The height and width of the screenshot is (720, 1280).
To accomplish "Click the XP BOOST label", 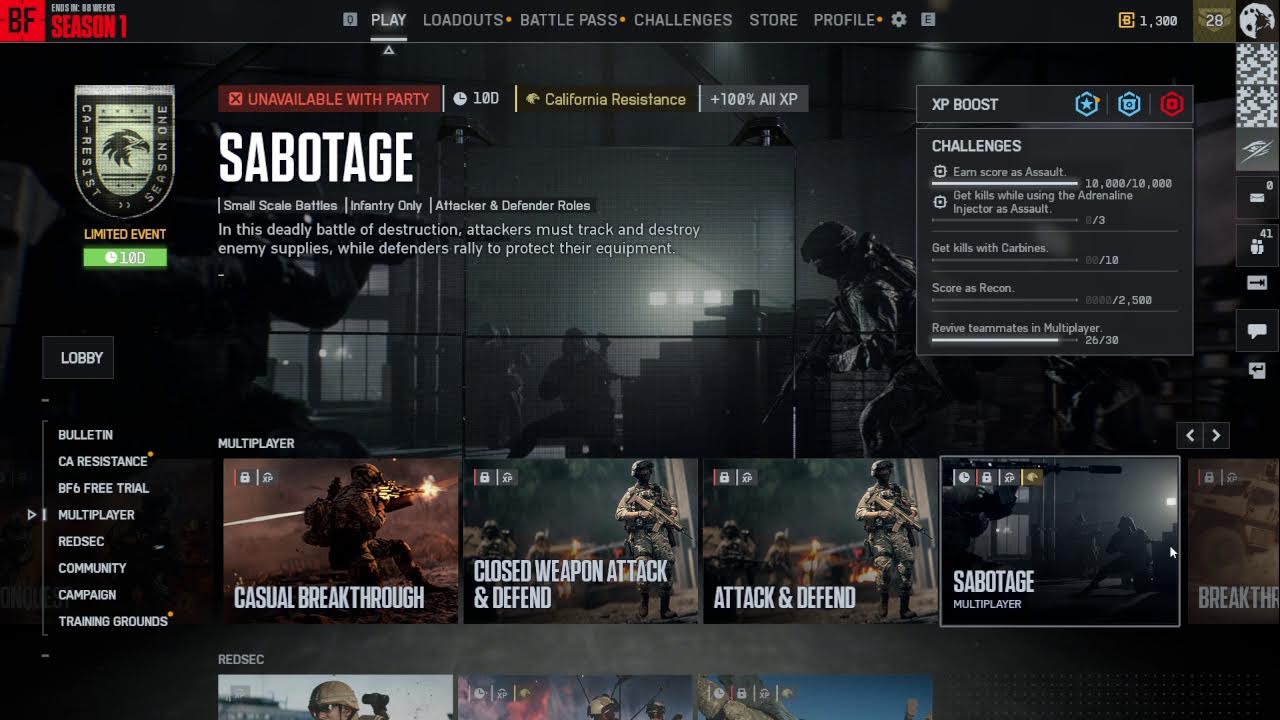I will 965,104.
